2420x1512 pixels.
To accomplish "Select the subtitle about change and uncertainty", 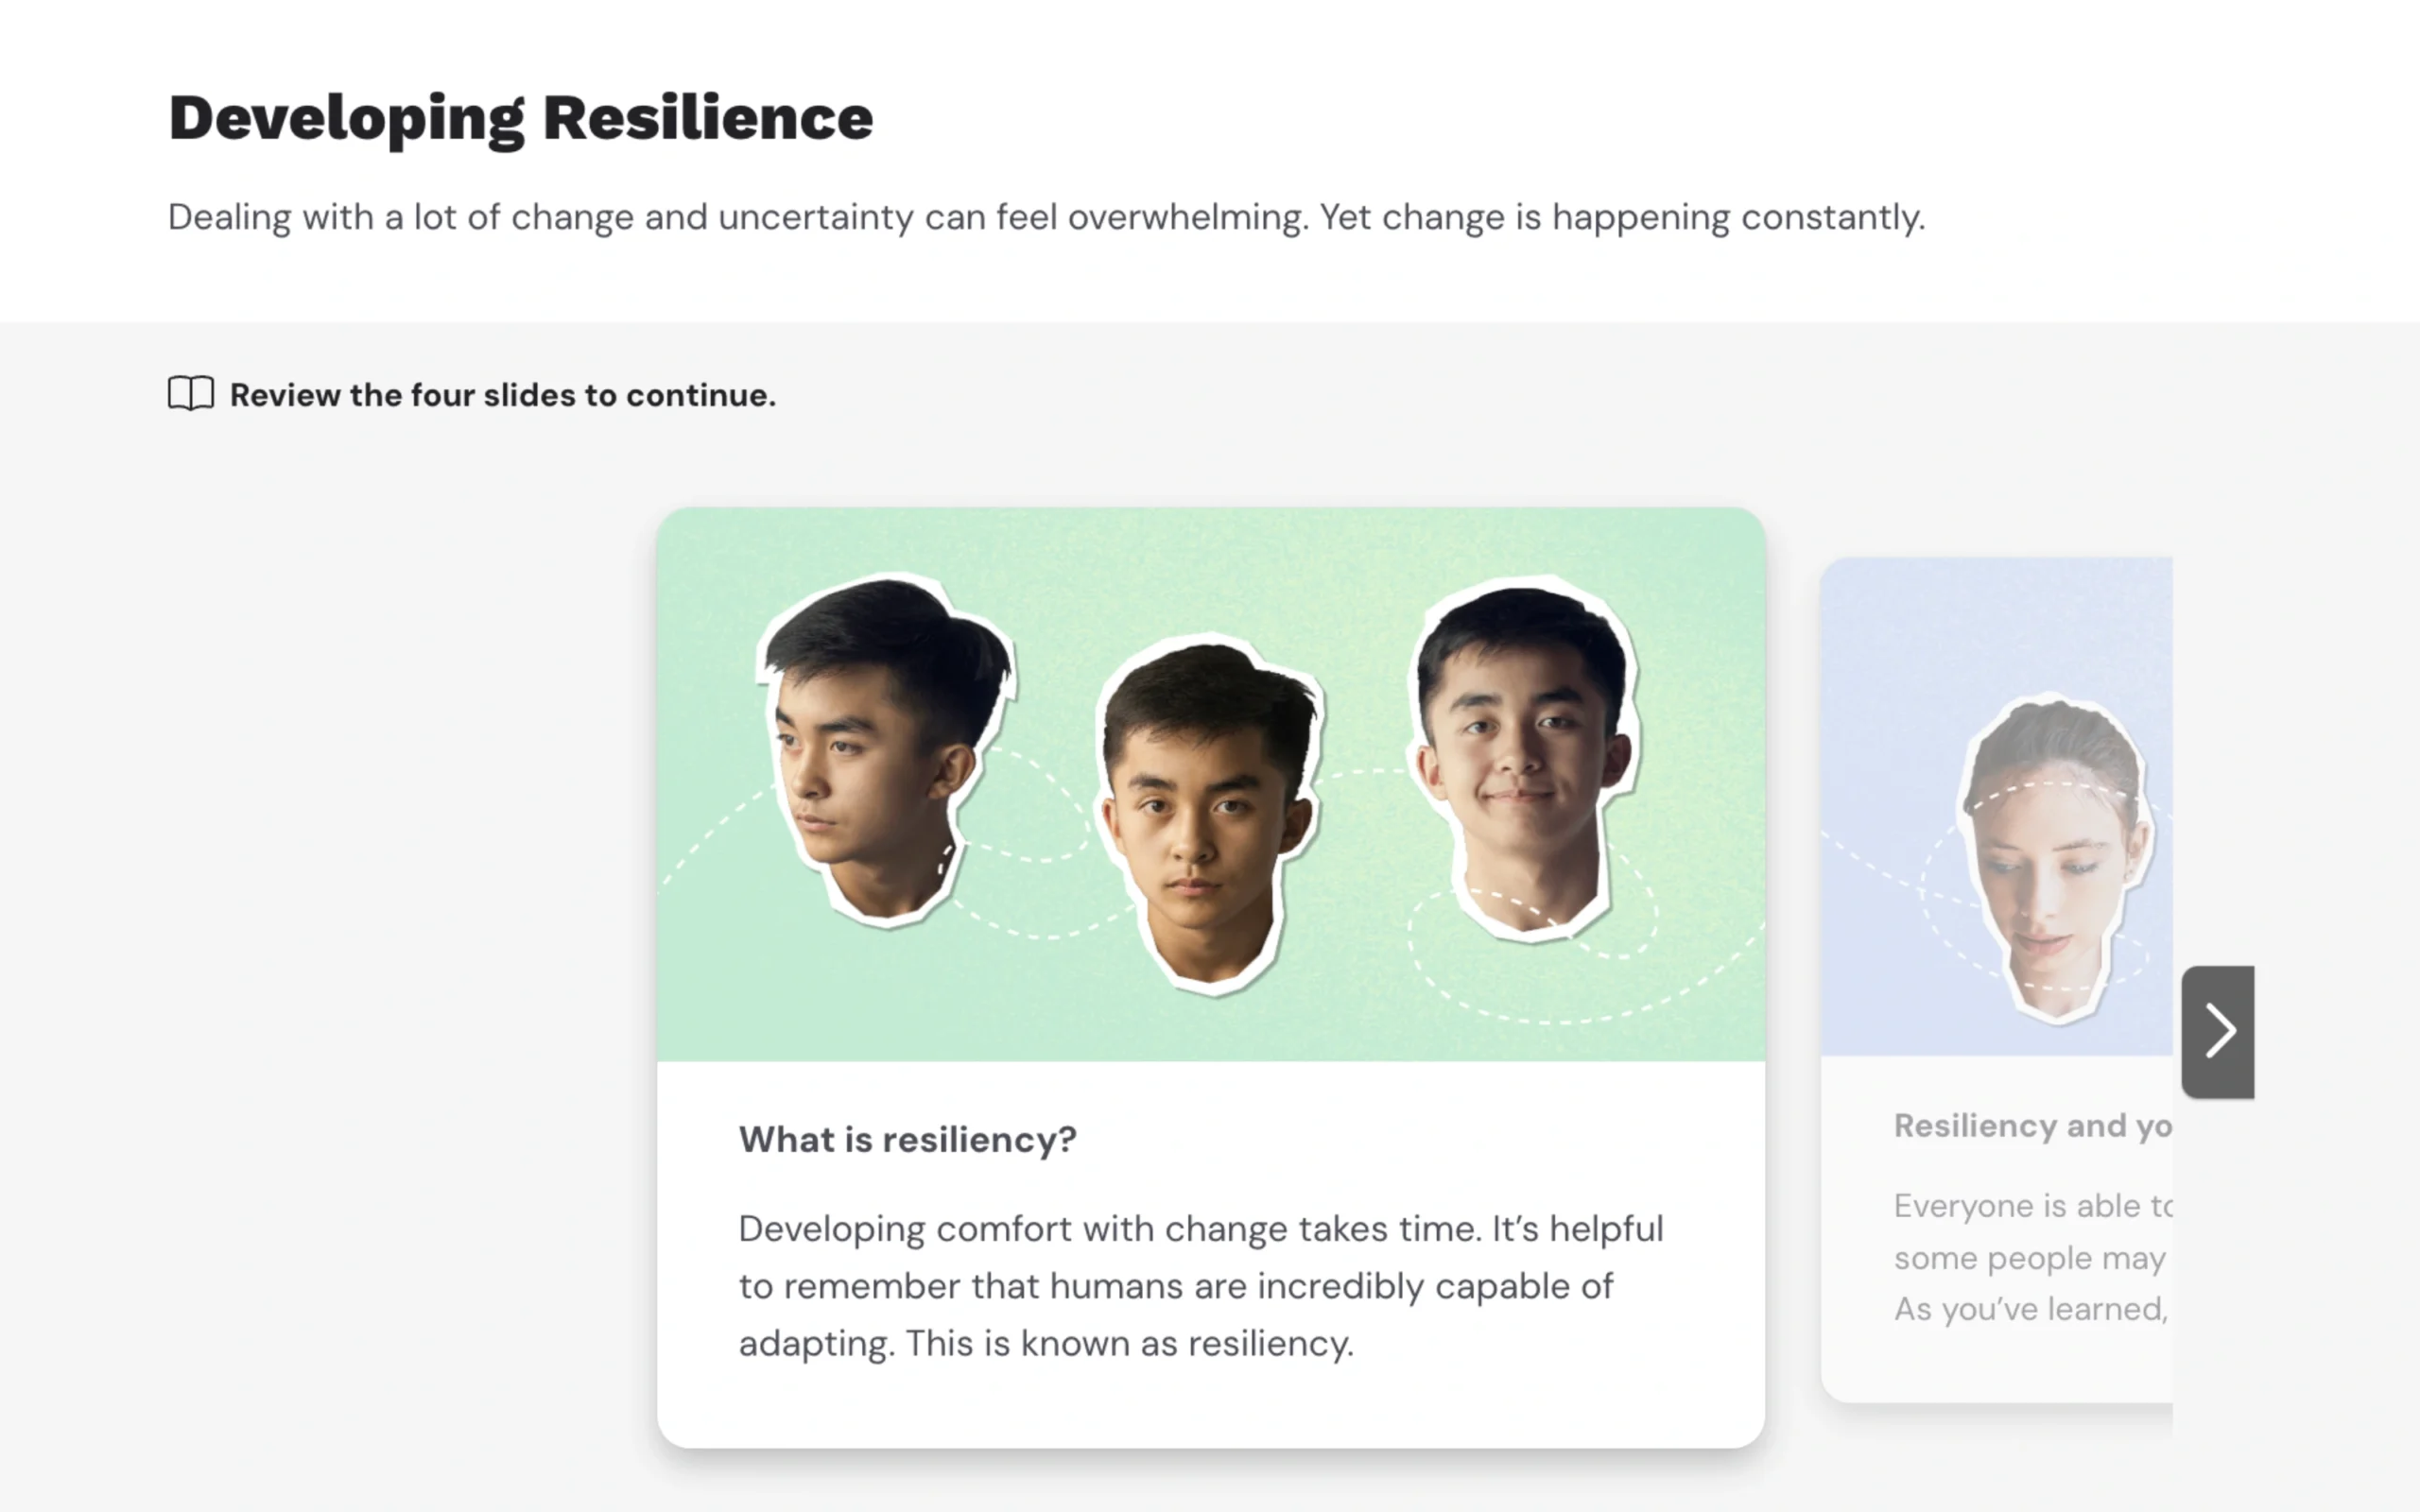I will pos(1045,217).
